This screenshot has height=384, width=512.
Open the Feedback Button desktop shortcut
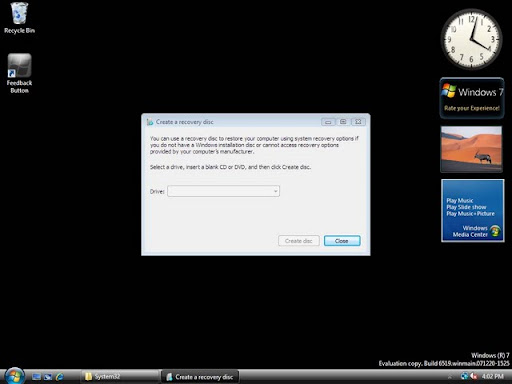tap(19, 73)
